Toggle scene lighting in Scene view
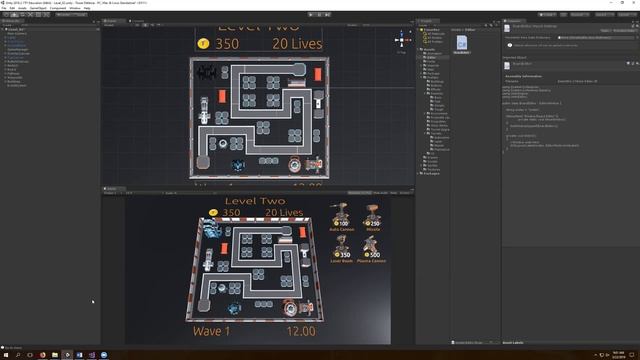640x360 pixels. [145, 25]
